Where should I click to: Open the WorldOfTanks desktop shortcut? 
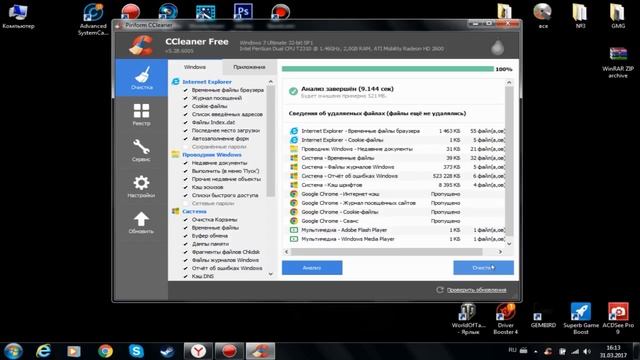[469, 319]
